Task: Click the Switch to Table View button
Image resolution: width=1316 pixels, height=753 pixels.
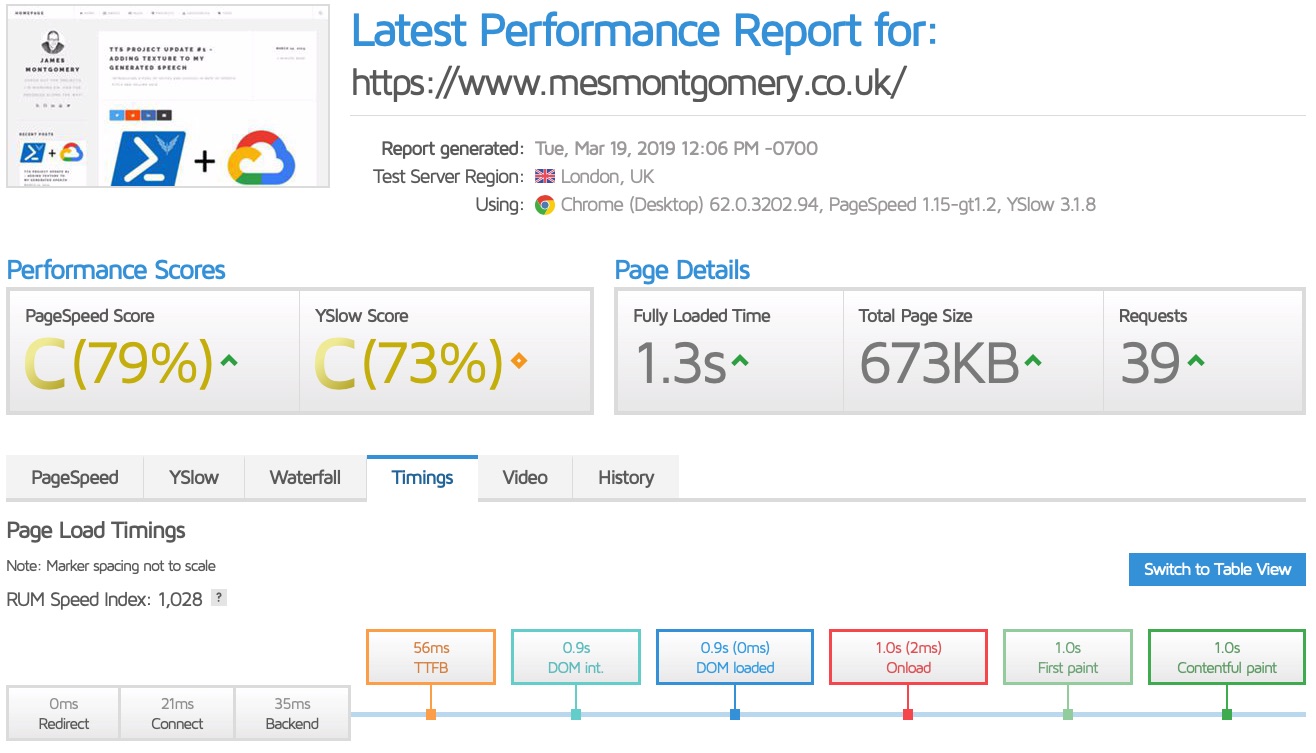Action: pos(1217,569)
